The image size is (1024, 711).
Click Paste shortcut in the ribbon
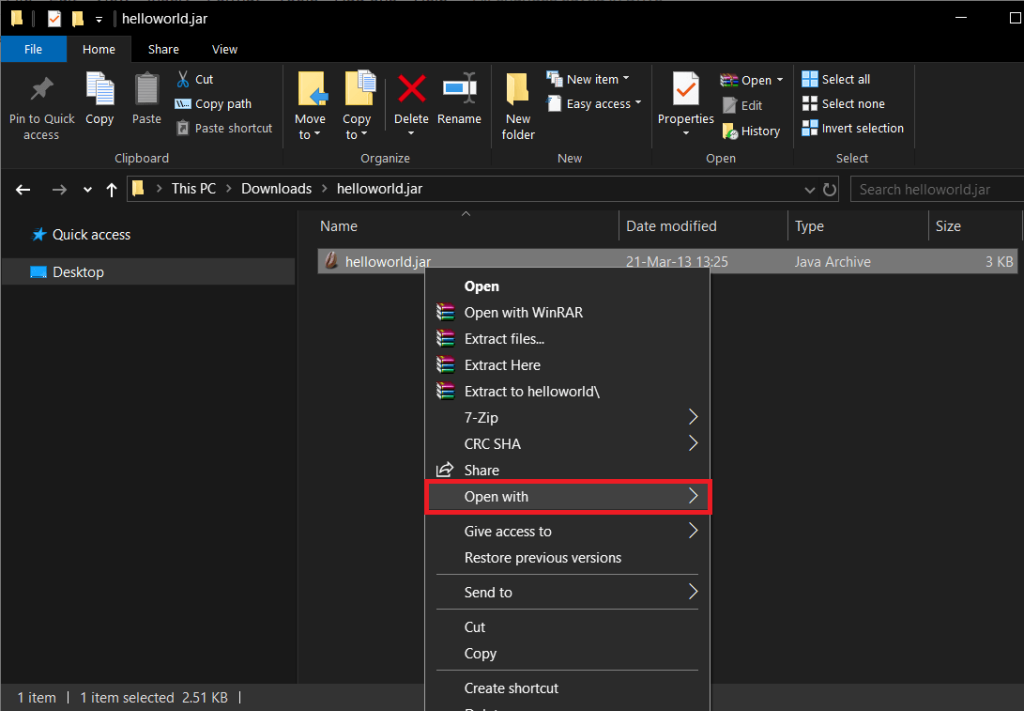tap(224, 129)
